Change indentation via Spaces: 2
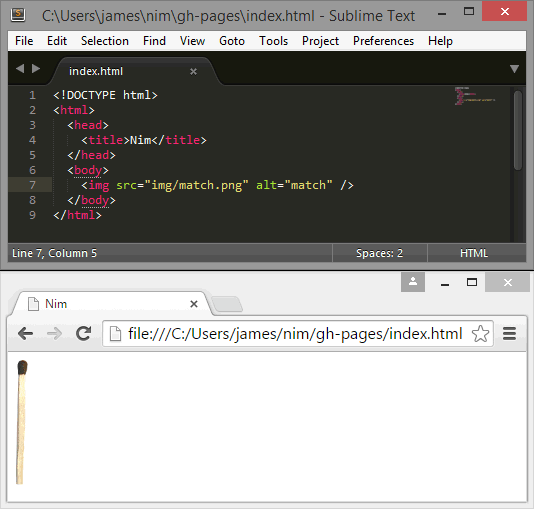The width and height of the screenshot is (534, 509). [x=379, y=253]
